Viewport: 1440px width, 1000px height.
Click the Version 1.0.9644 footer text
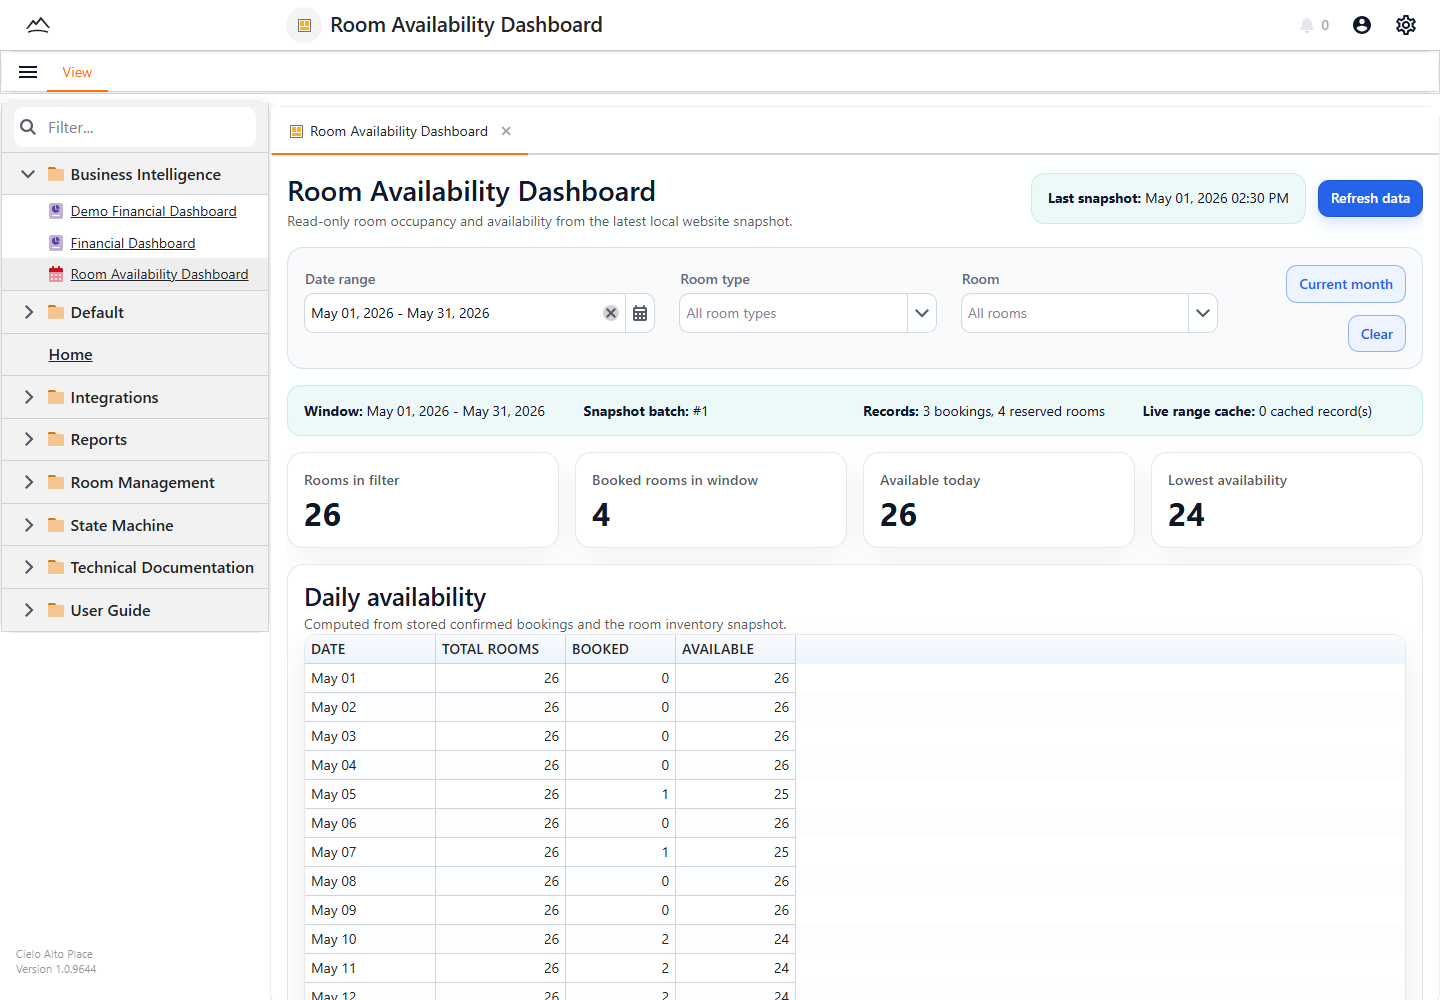56,969
